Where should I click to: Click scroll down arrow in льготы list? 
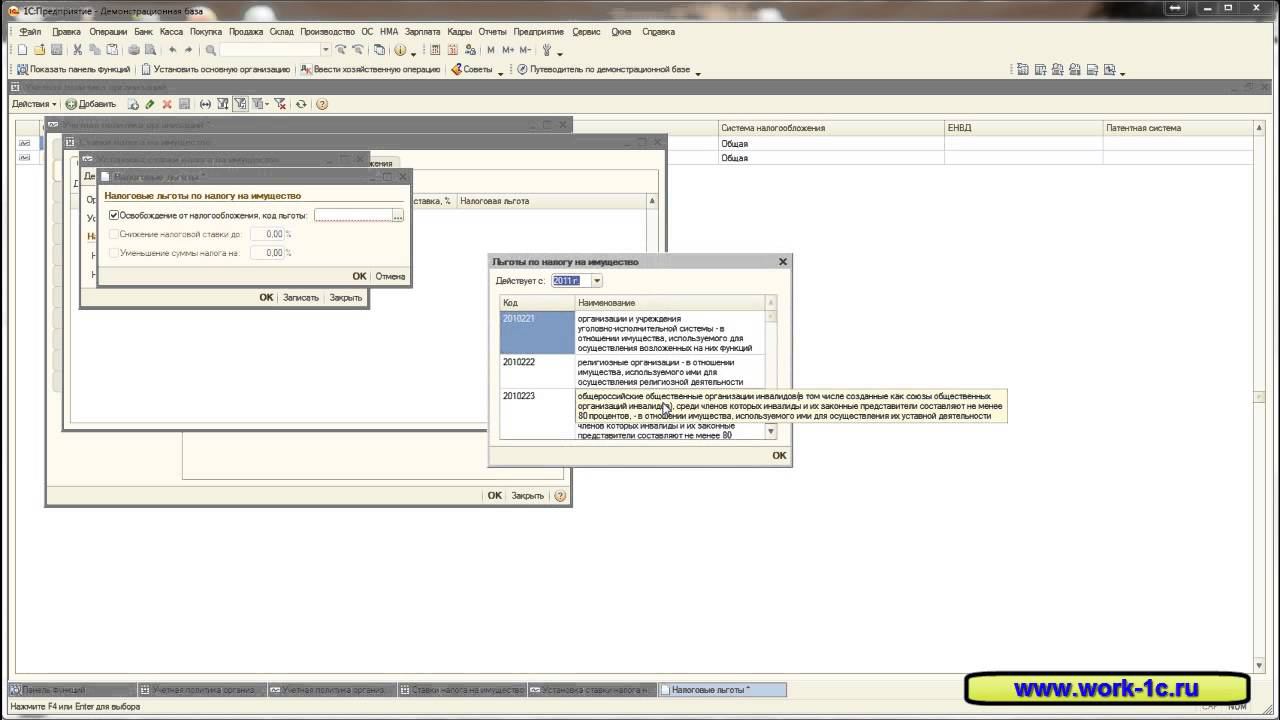pyautogui.click(x=770, y=432)
